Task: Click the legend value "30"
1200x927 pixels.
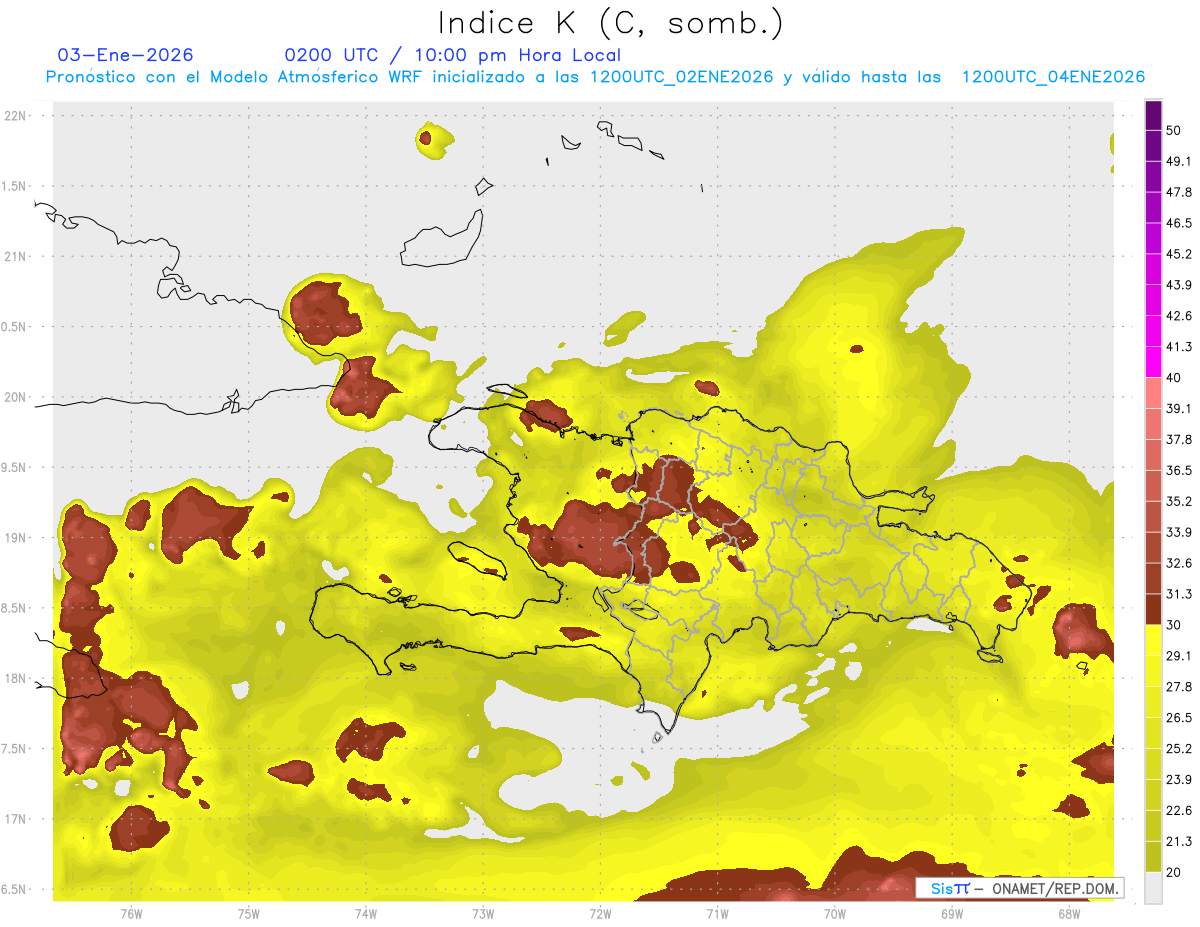Action: coord(1175,625)
